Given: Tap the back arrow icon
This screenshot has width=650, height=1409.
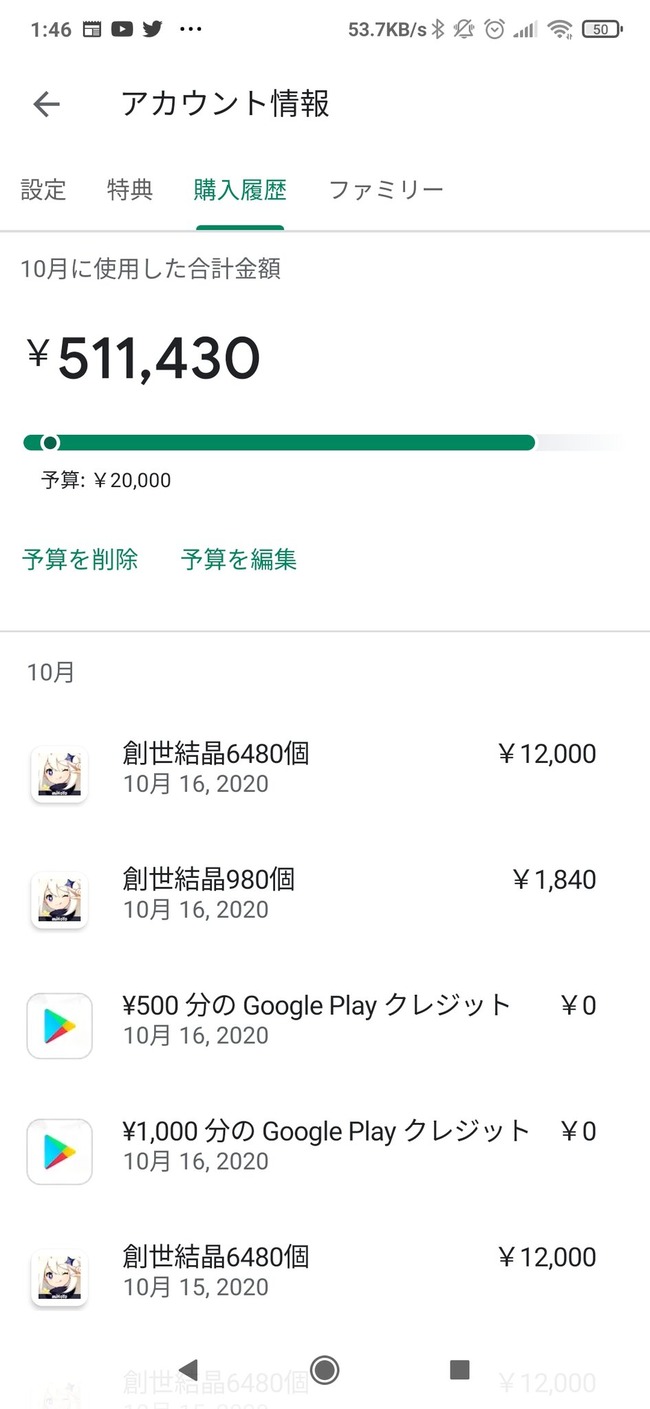Looking at the screenshot, I should [x=47, y=104].
